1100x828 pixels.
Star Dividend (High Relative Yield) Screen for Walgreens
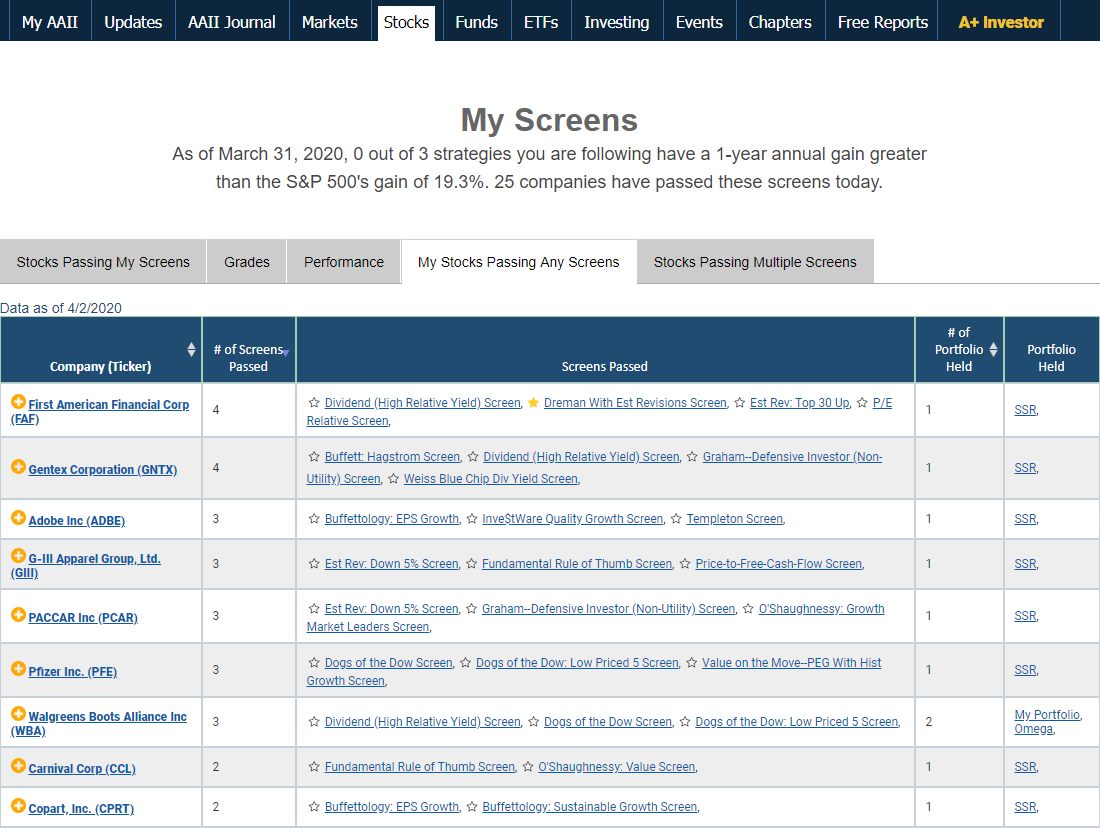pos(314,721)
